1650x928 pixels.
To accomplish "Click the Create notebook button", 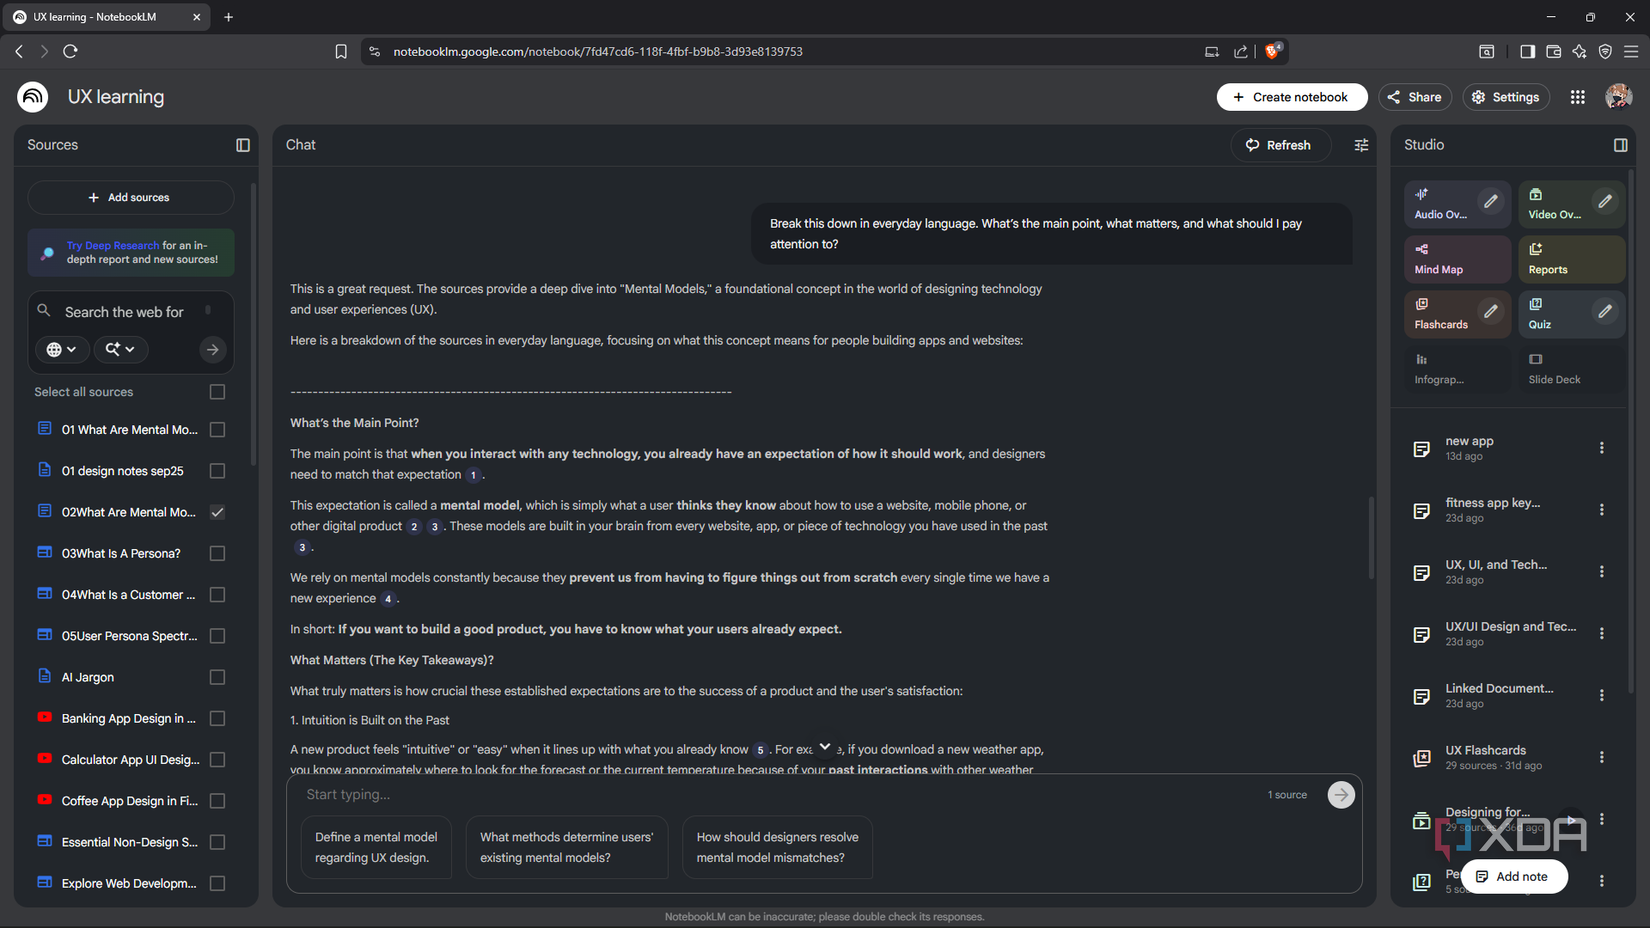I will (x=1292, y=97).
